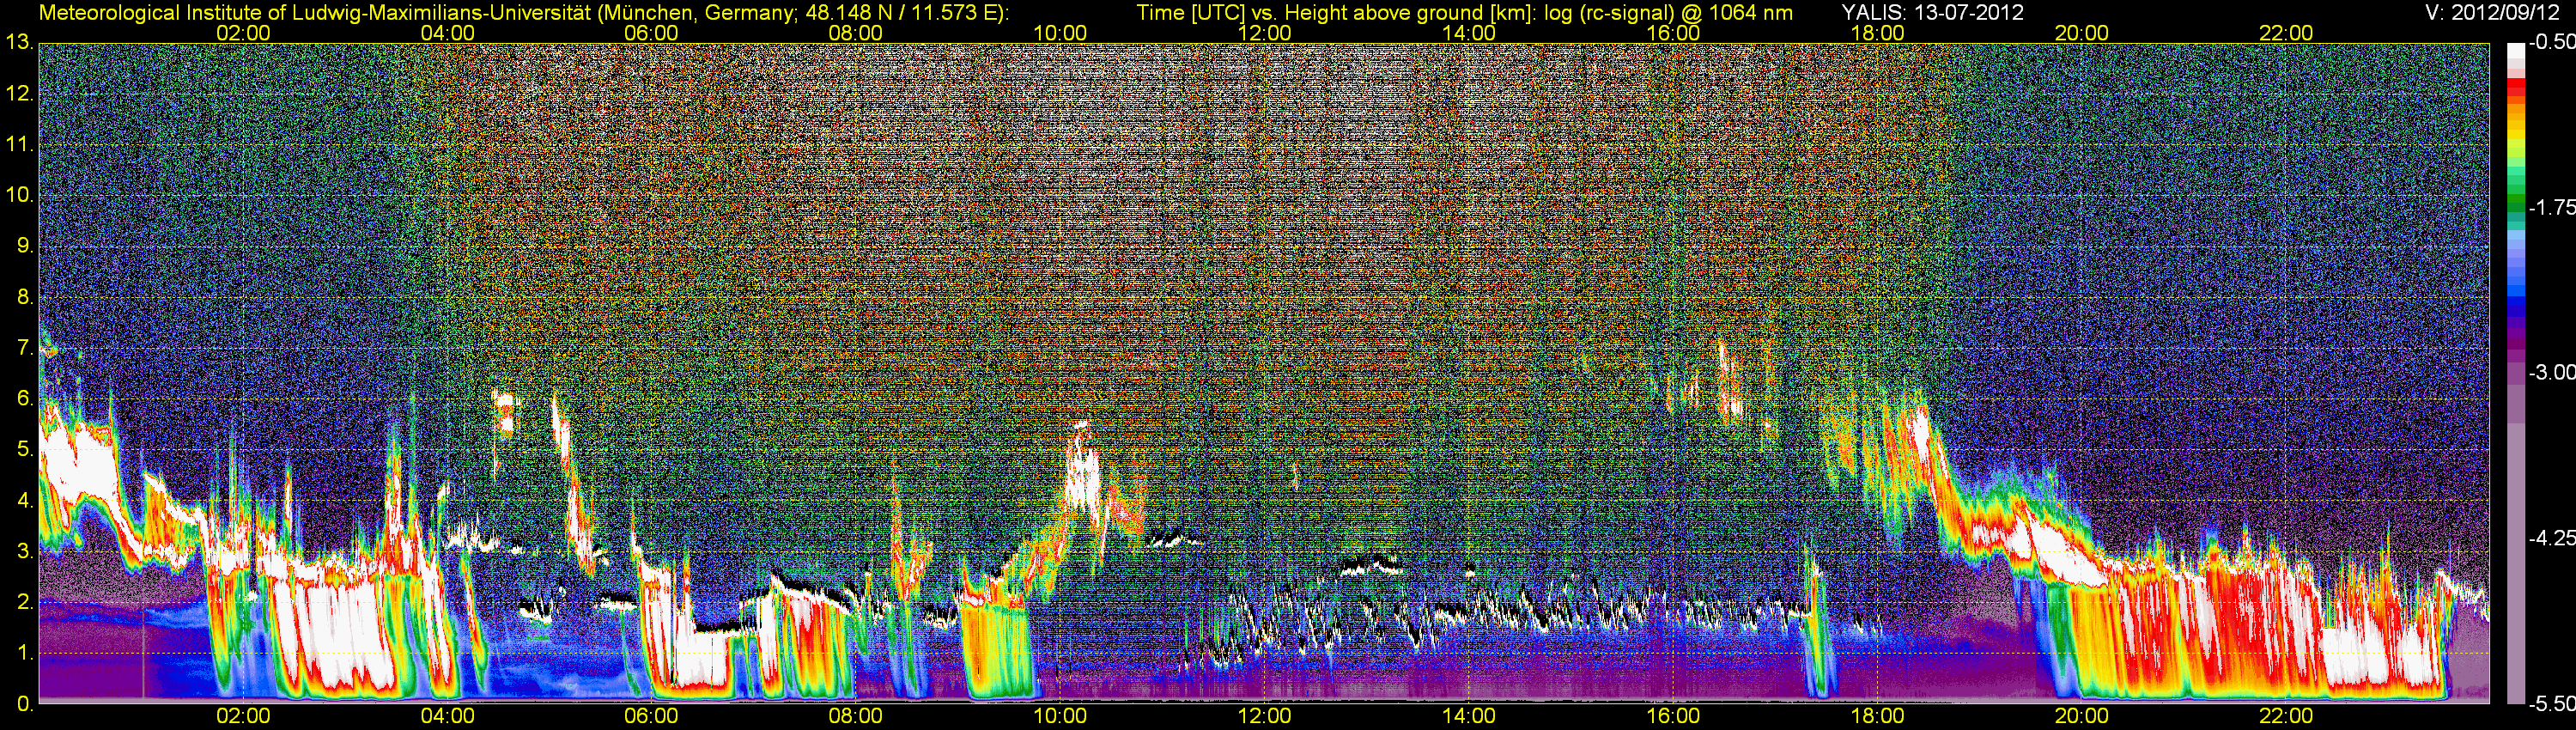This screenshot has width=2576, height=730.
Task: Select the 02:00 label on the top time axis
Action: 243,33
